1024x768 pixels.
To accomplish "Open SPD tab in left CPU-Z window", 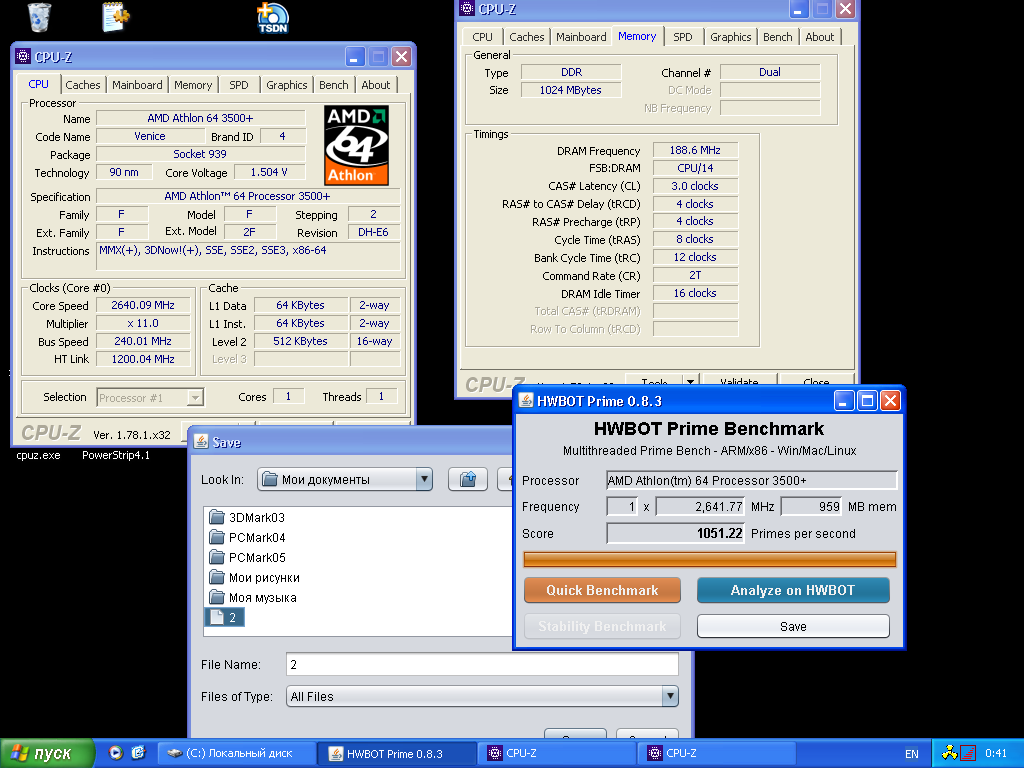I will (238, 85).
